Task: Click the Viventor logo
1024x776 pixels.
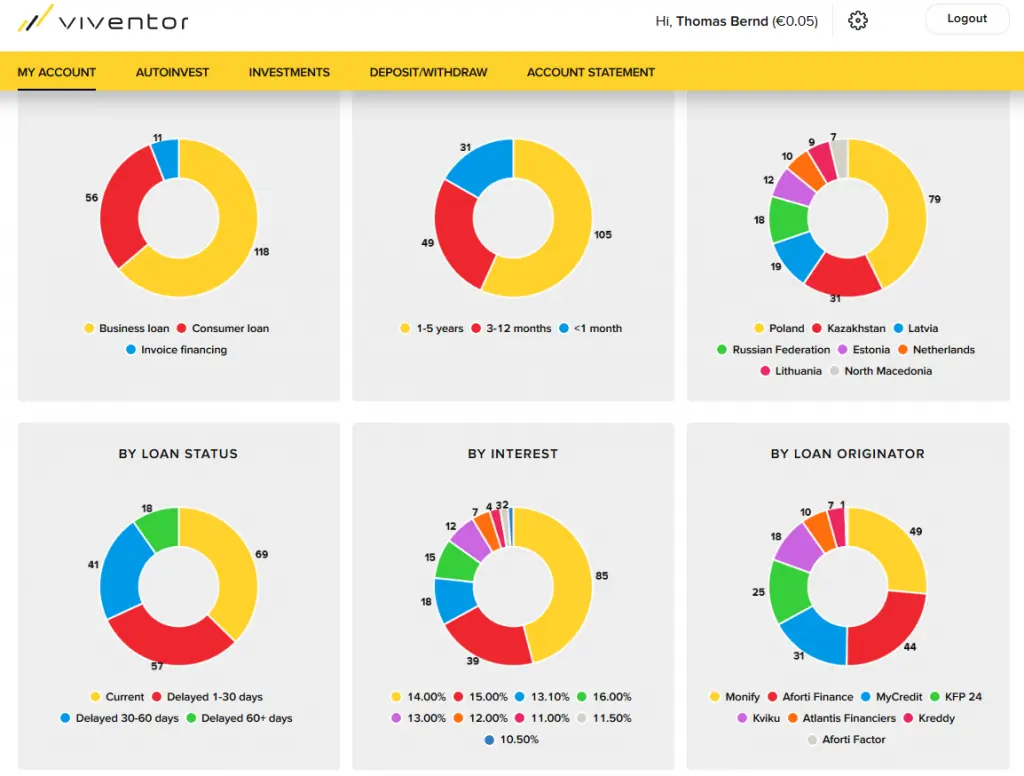Action: coord(103,20)
